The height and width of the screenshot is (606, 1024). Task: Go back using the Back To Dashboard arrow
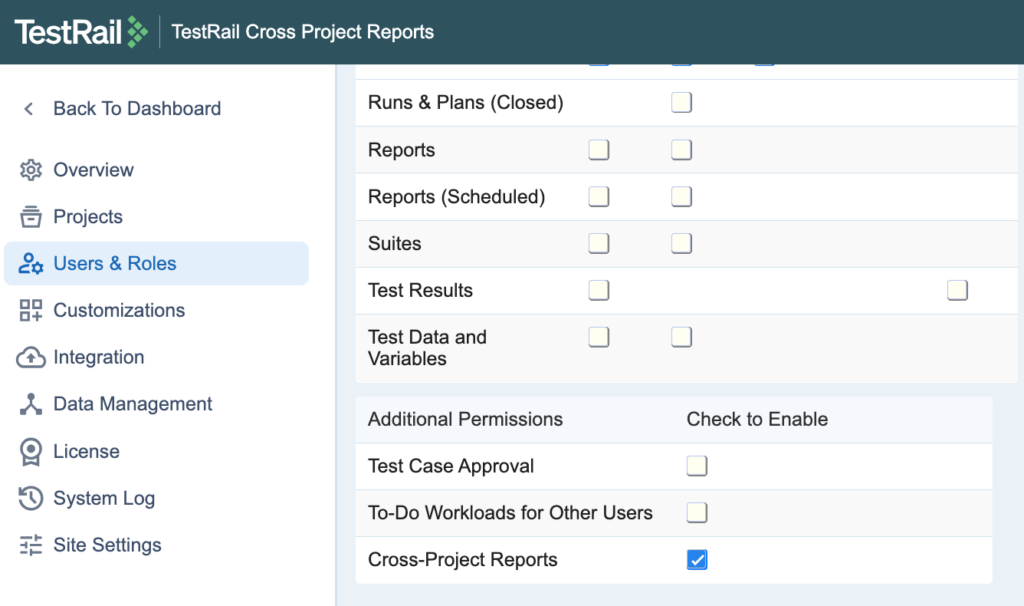(29, 109)
